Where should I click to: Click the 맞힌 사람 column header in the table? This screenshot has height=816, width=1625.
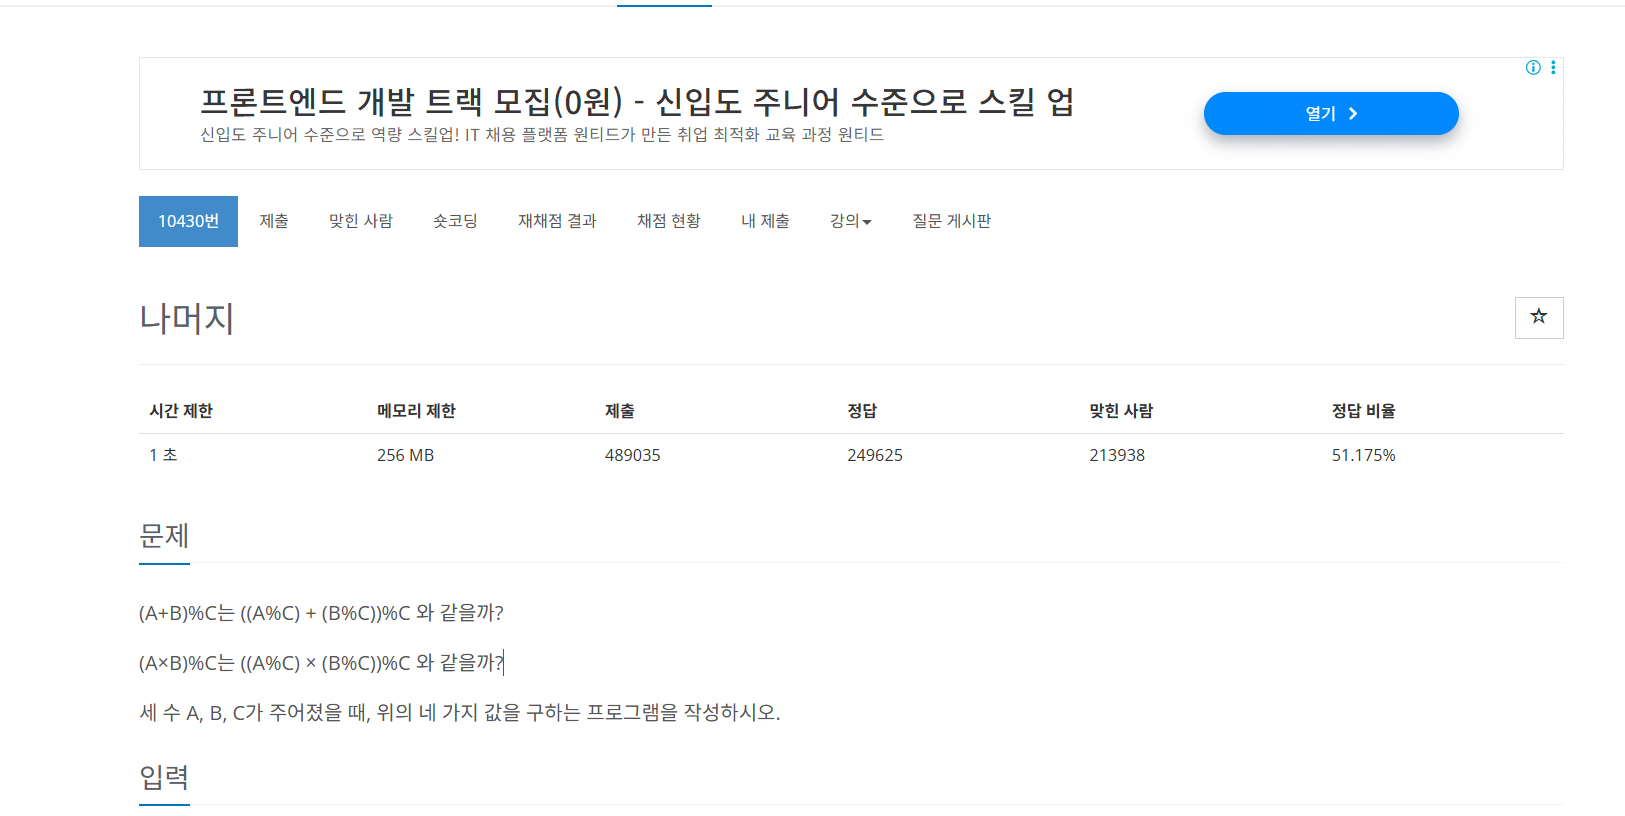(x=1121, y=411)
